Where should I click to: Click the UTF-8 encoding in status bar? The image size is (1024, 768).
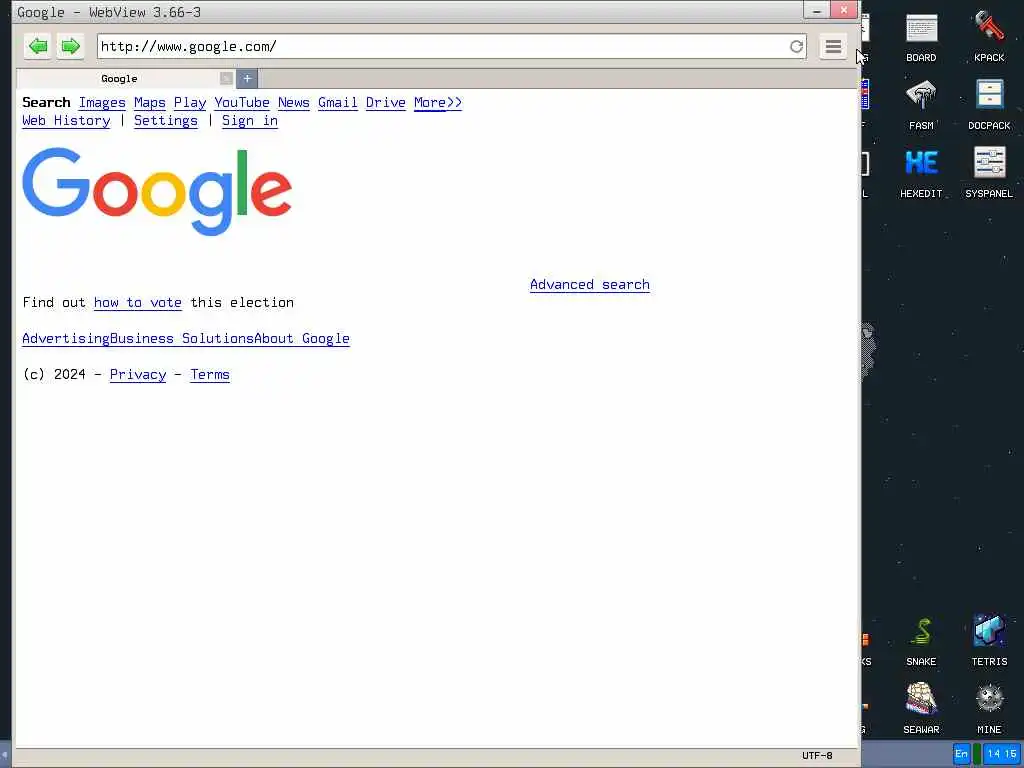tap(817, 756)
